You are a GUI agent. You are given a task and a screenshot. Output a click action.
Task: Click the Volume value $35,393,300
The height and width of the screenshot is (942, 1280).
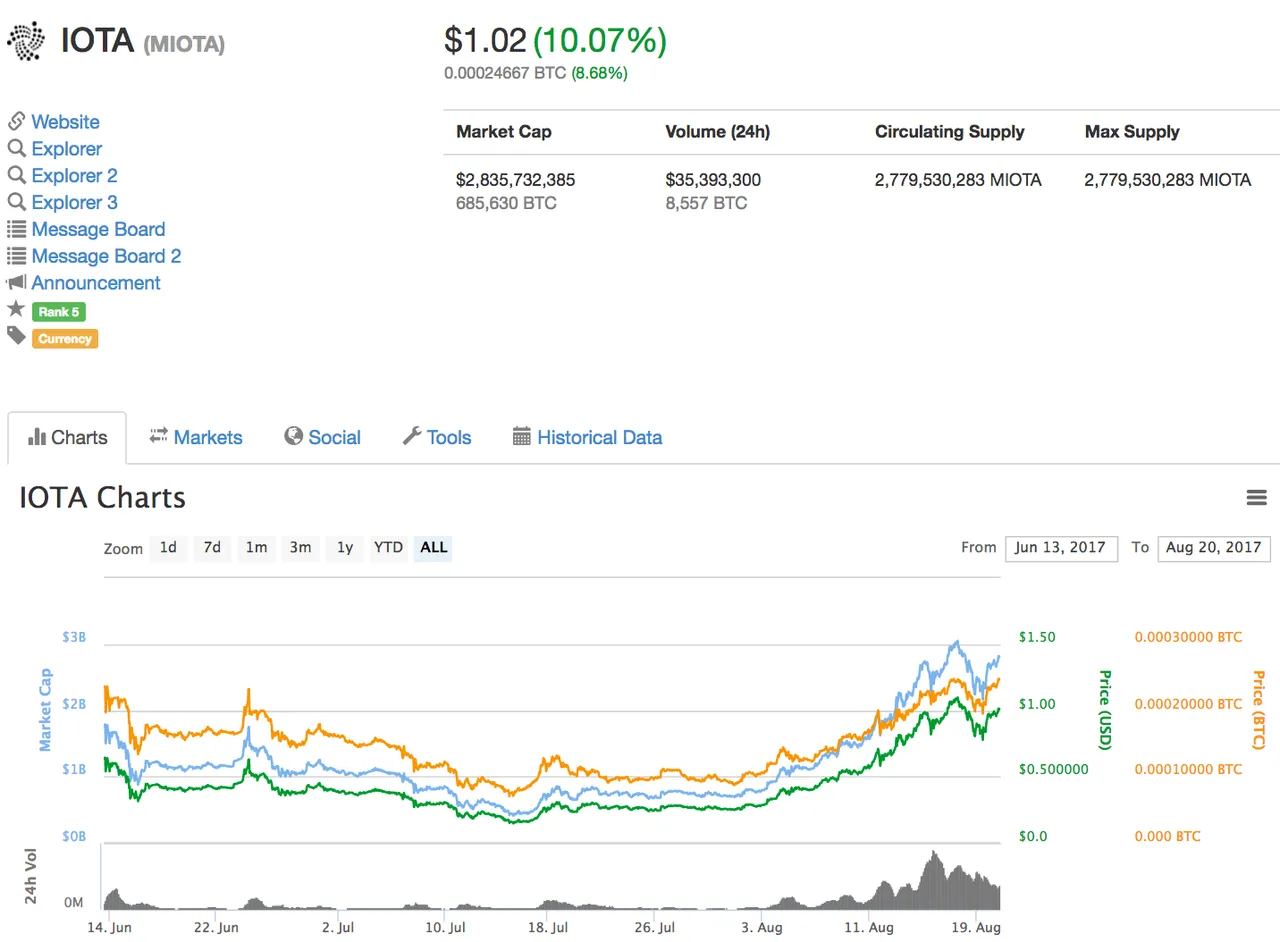tap(713, 181)
